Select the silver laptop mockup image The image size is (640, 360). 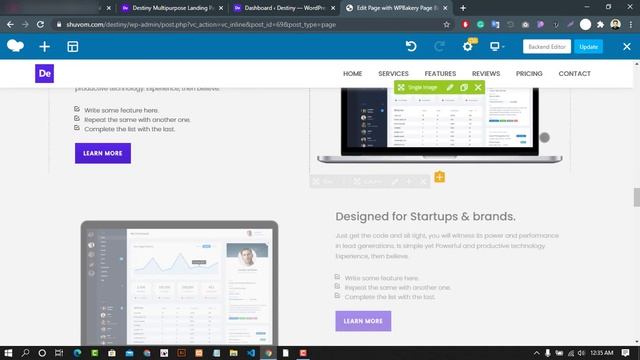tap(440, 126)
